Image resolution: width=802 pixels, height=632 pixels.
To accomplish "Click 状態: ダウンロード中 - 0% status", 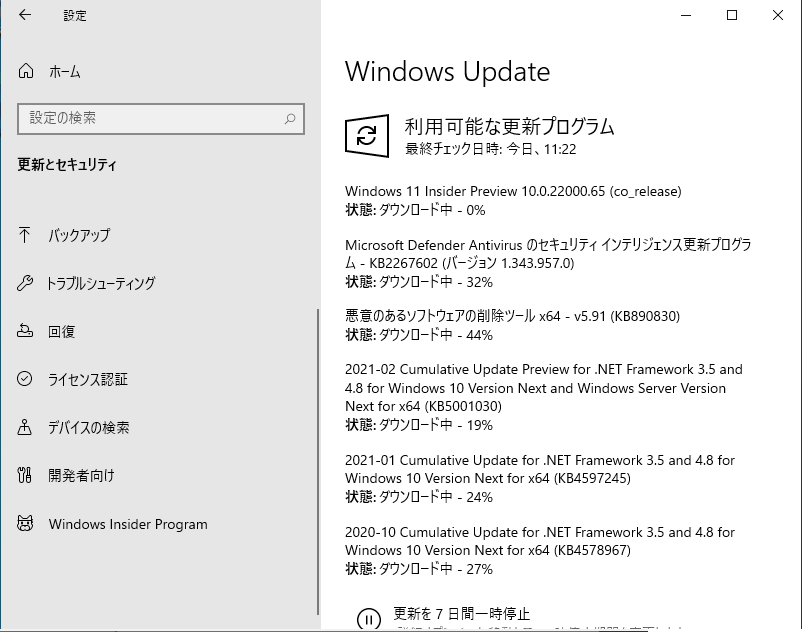I will pyautogui.click(x=415, y=210).
